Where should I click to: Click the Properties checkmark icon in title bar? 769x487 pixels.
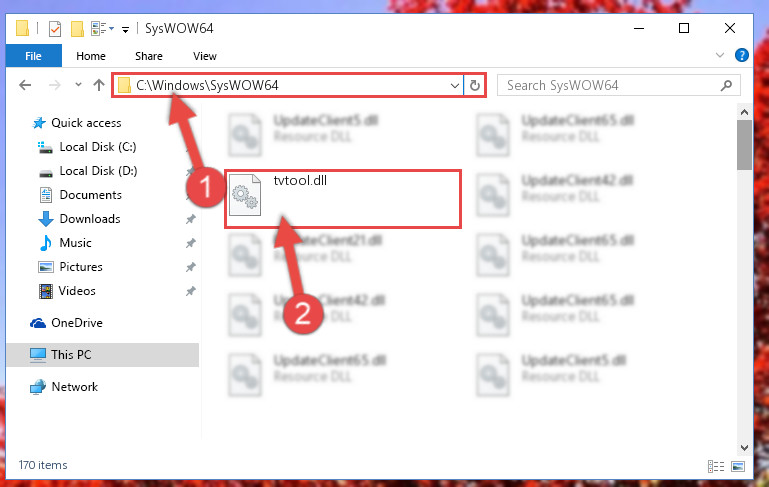(55, 29)
